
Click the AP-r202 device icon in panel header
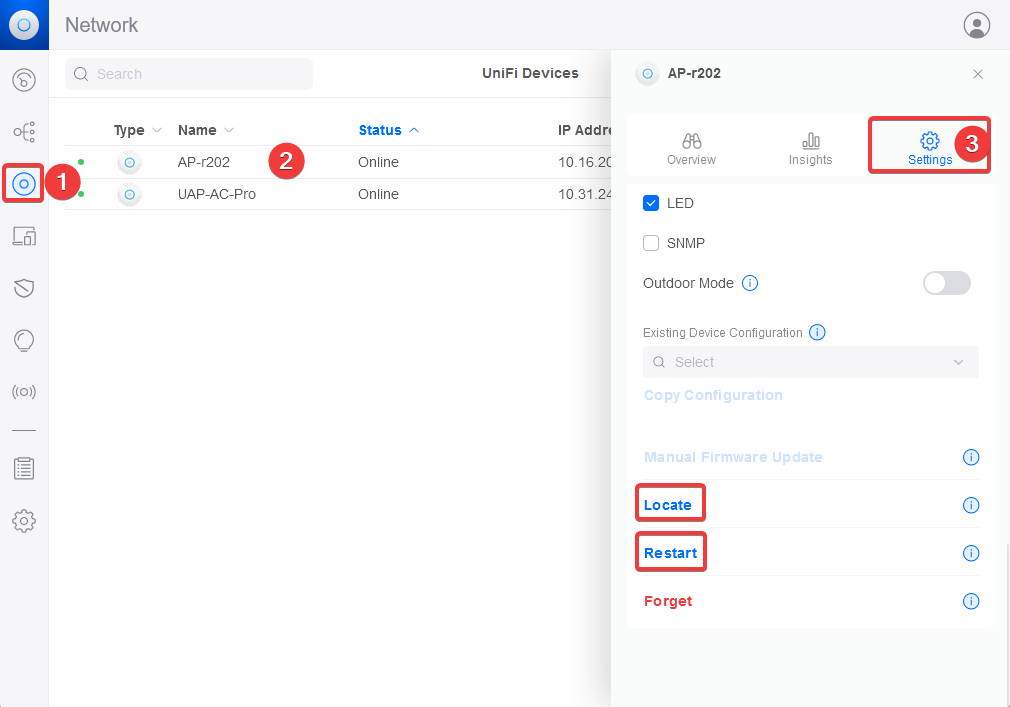[x=647, y=74]
